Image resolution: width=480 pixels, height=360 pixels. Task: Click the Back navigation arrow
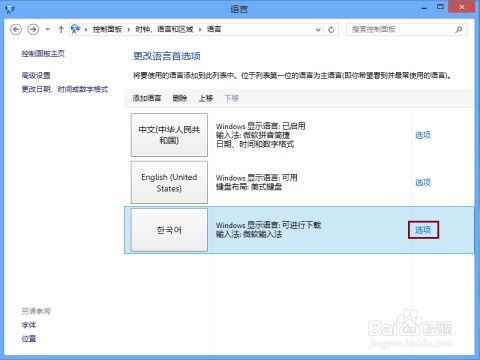[x=16, y=29]
